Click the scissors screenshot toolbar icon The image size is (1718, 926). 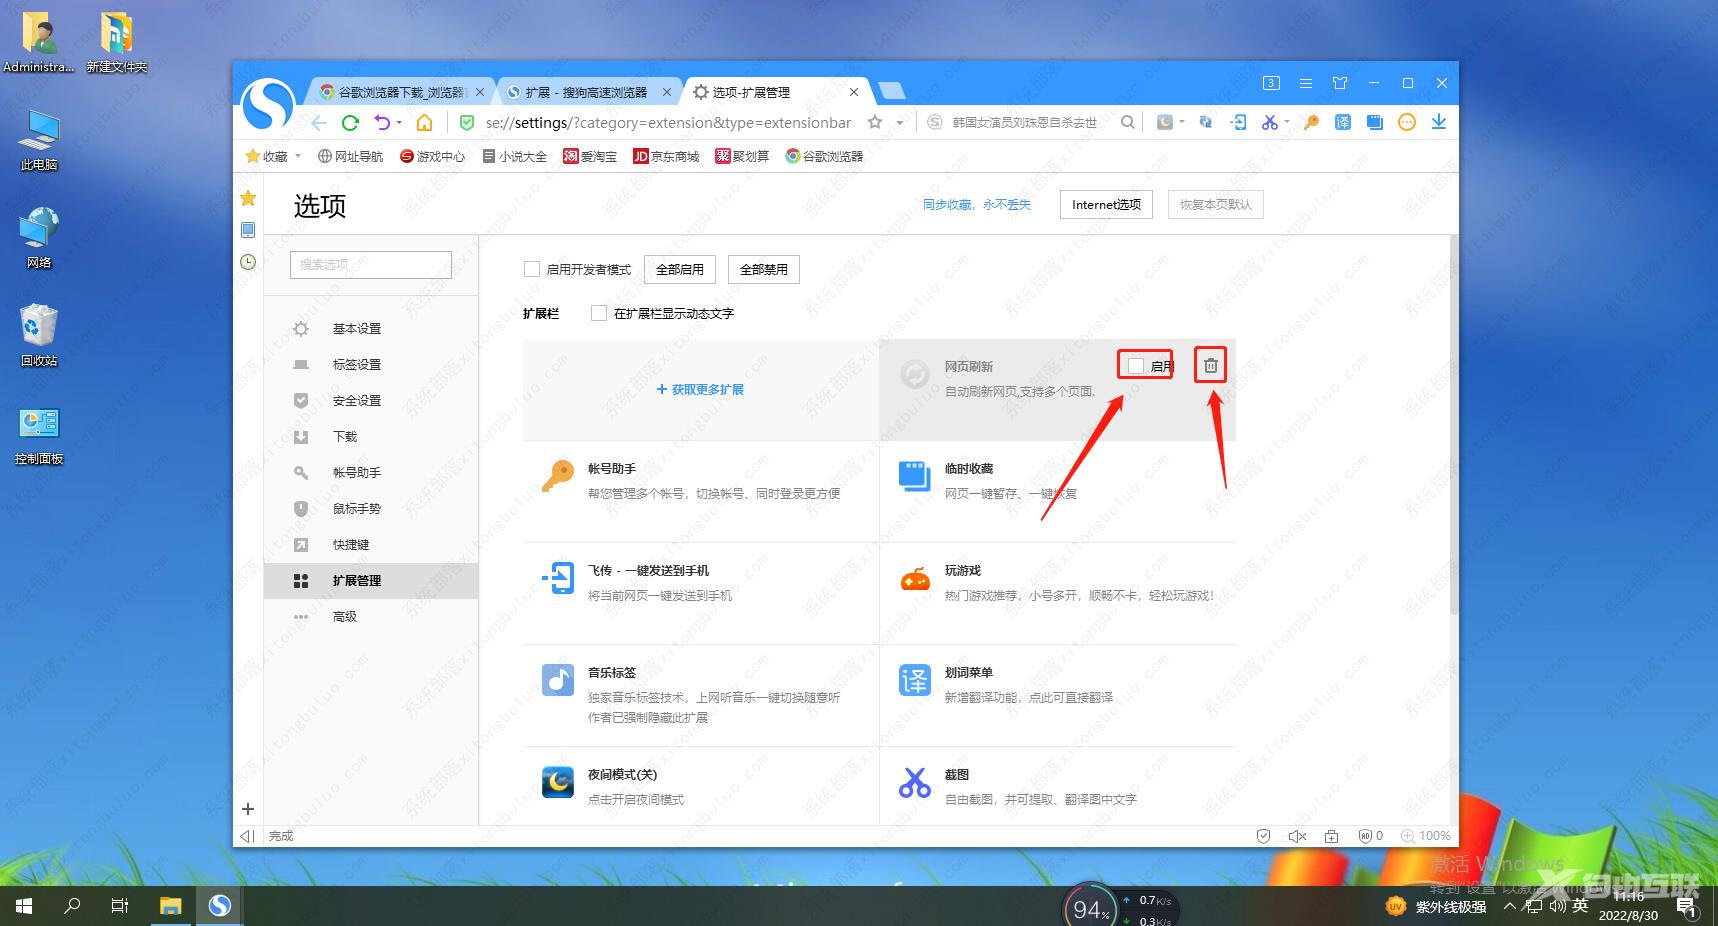click(1269, 122)
